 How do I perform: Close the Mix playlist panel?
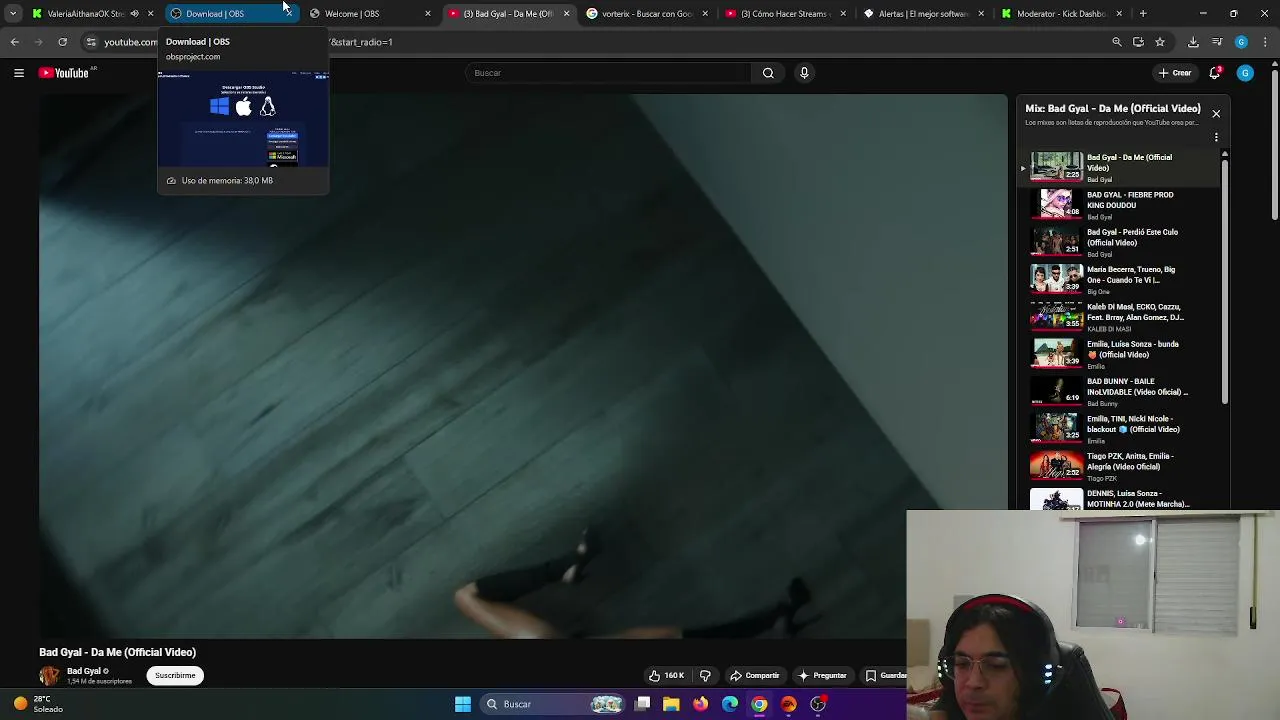1216,114
